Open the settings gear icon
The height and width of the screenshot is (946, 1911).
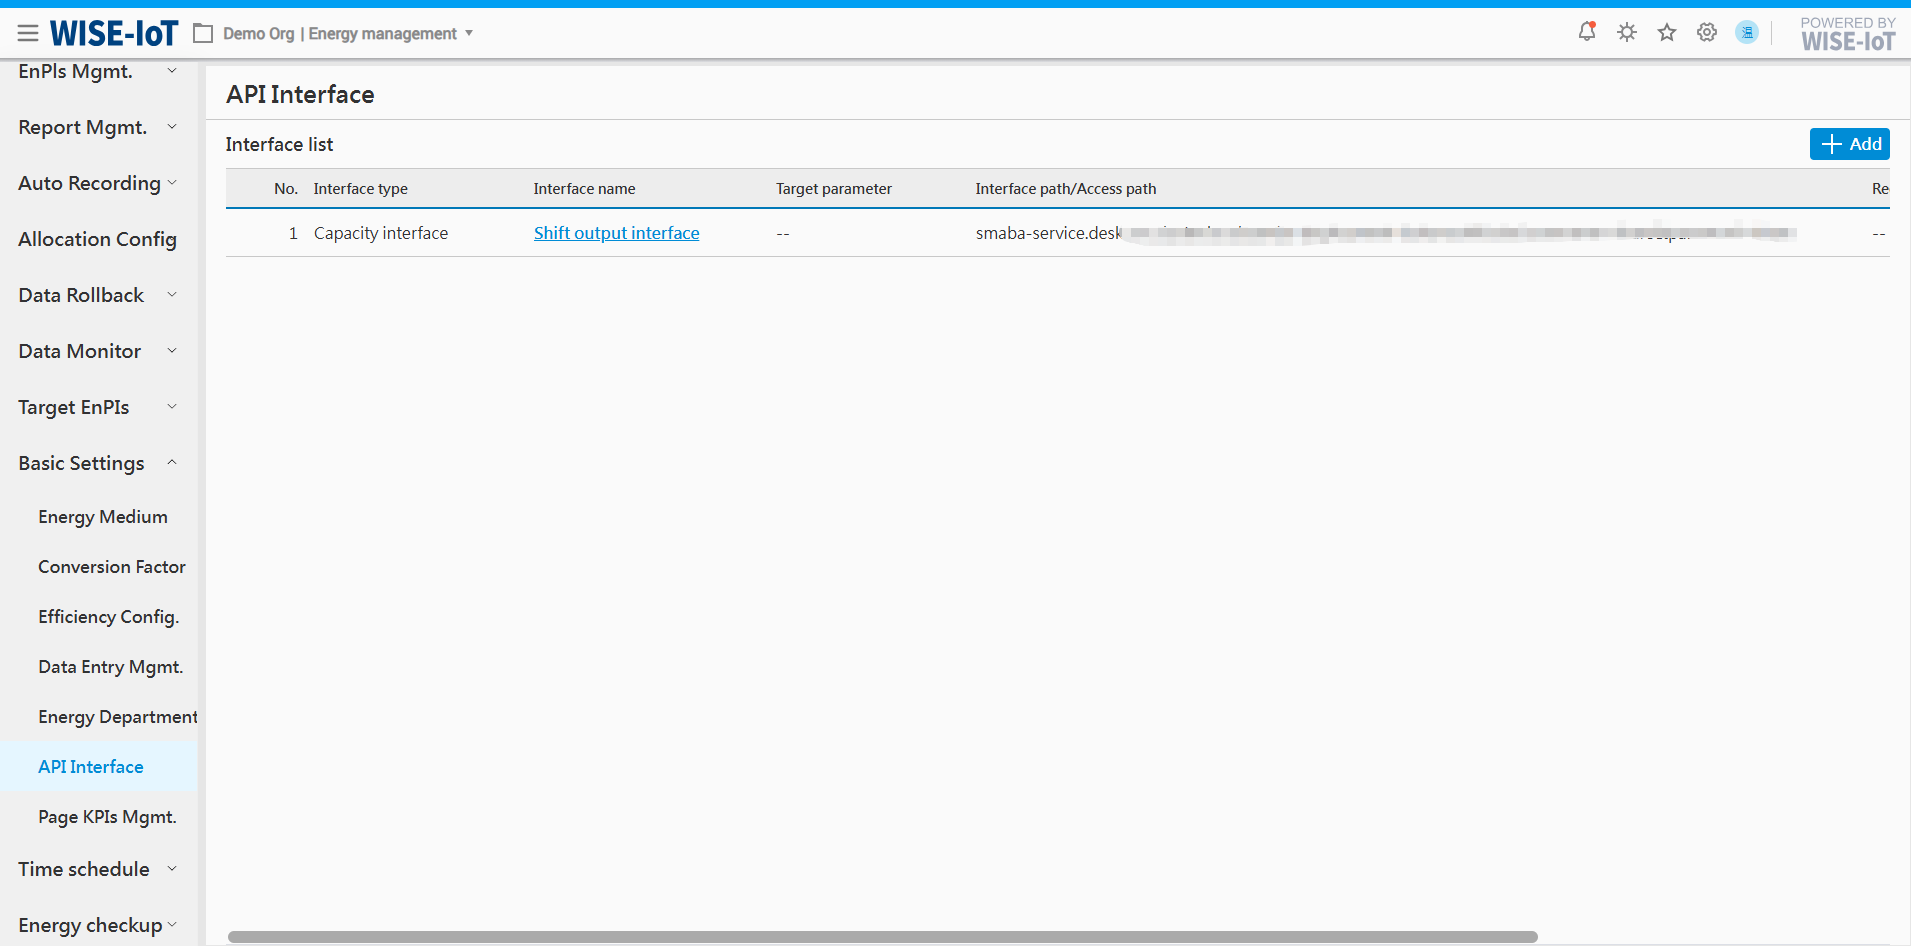(x=1707, y=32)
